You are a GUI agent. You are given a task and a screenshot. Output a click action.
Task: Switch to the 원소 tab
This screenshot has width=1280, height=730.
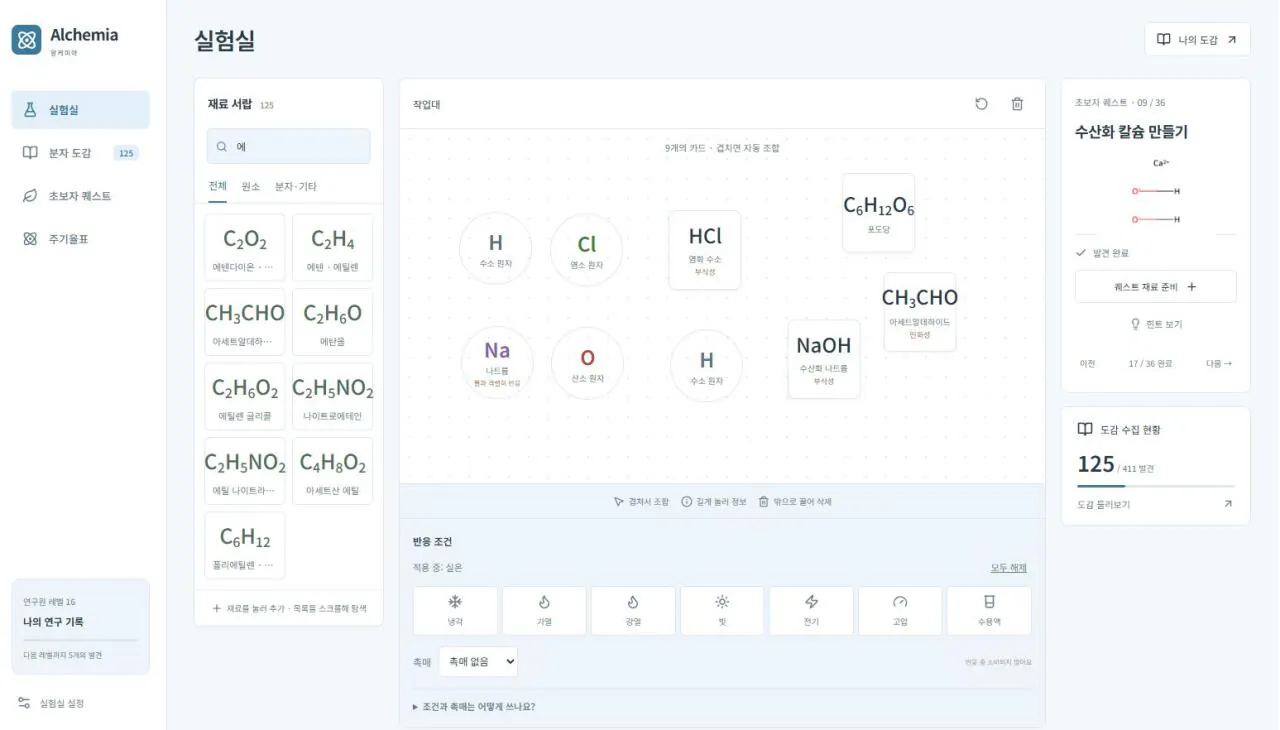point(250,187)
